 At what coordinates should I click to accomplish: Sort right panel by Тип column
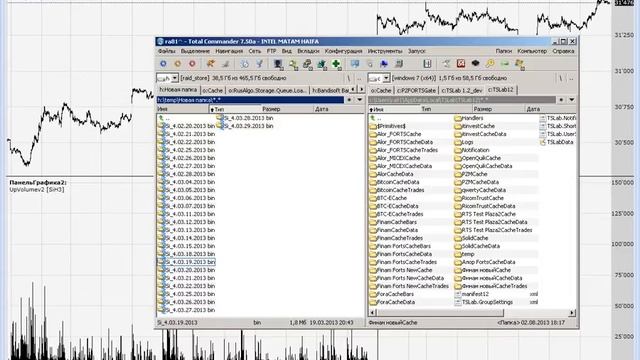pos(446,109)
